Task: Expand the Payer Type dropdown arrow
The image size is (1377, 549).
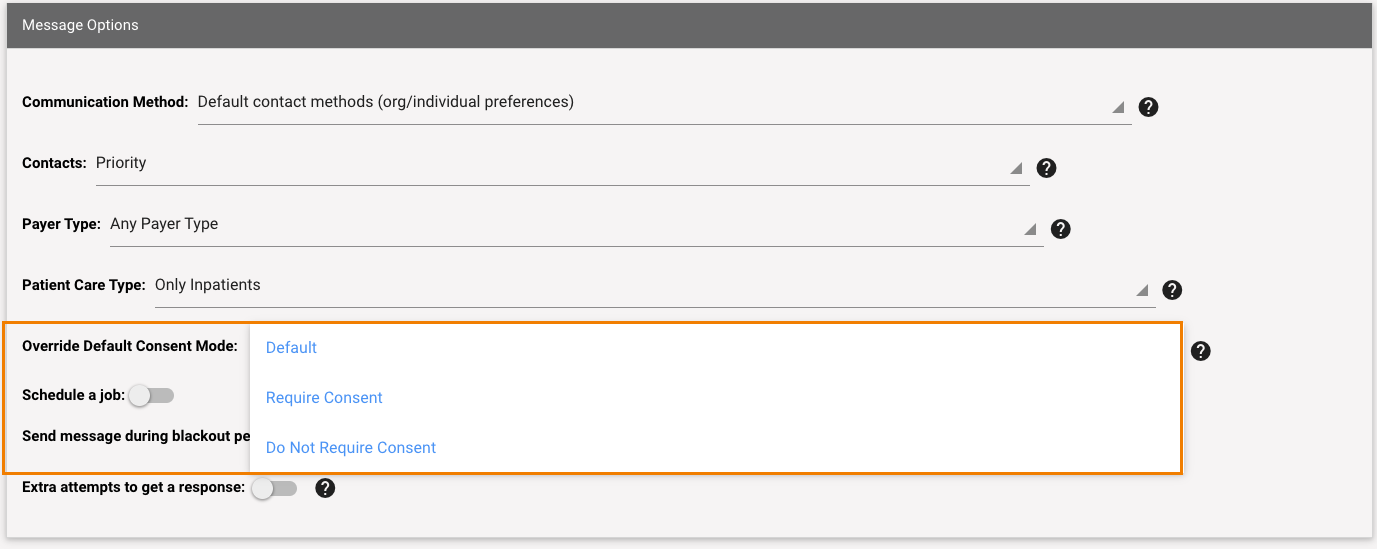Action: coord(1030,229)
